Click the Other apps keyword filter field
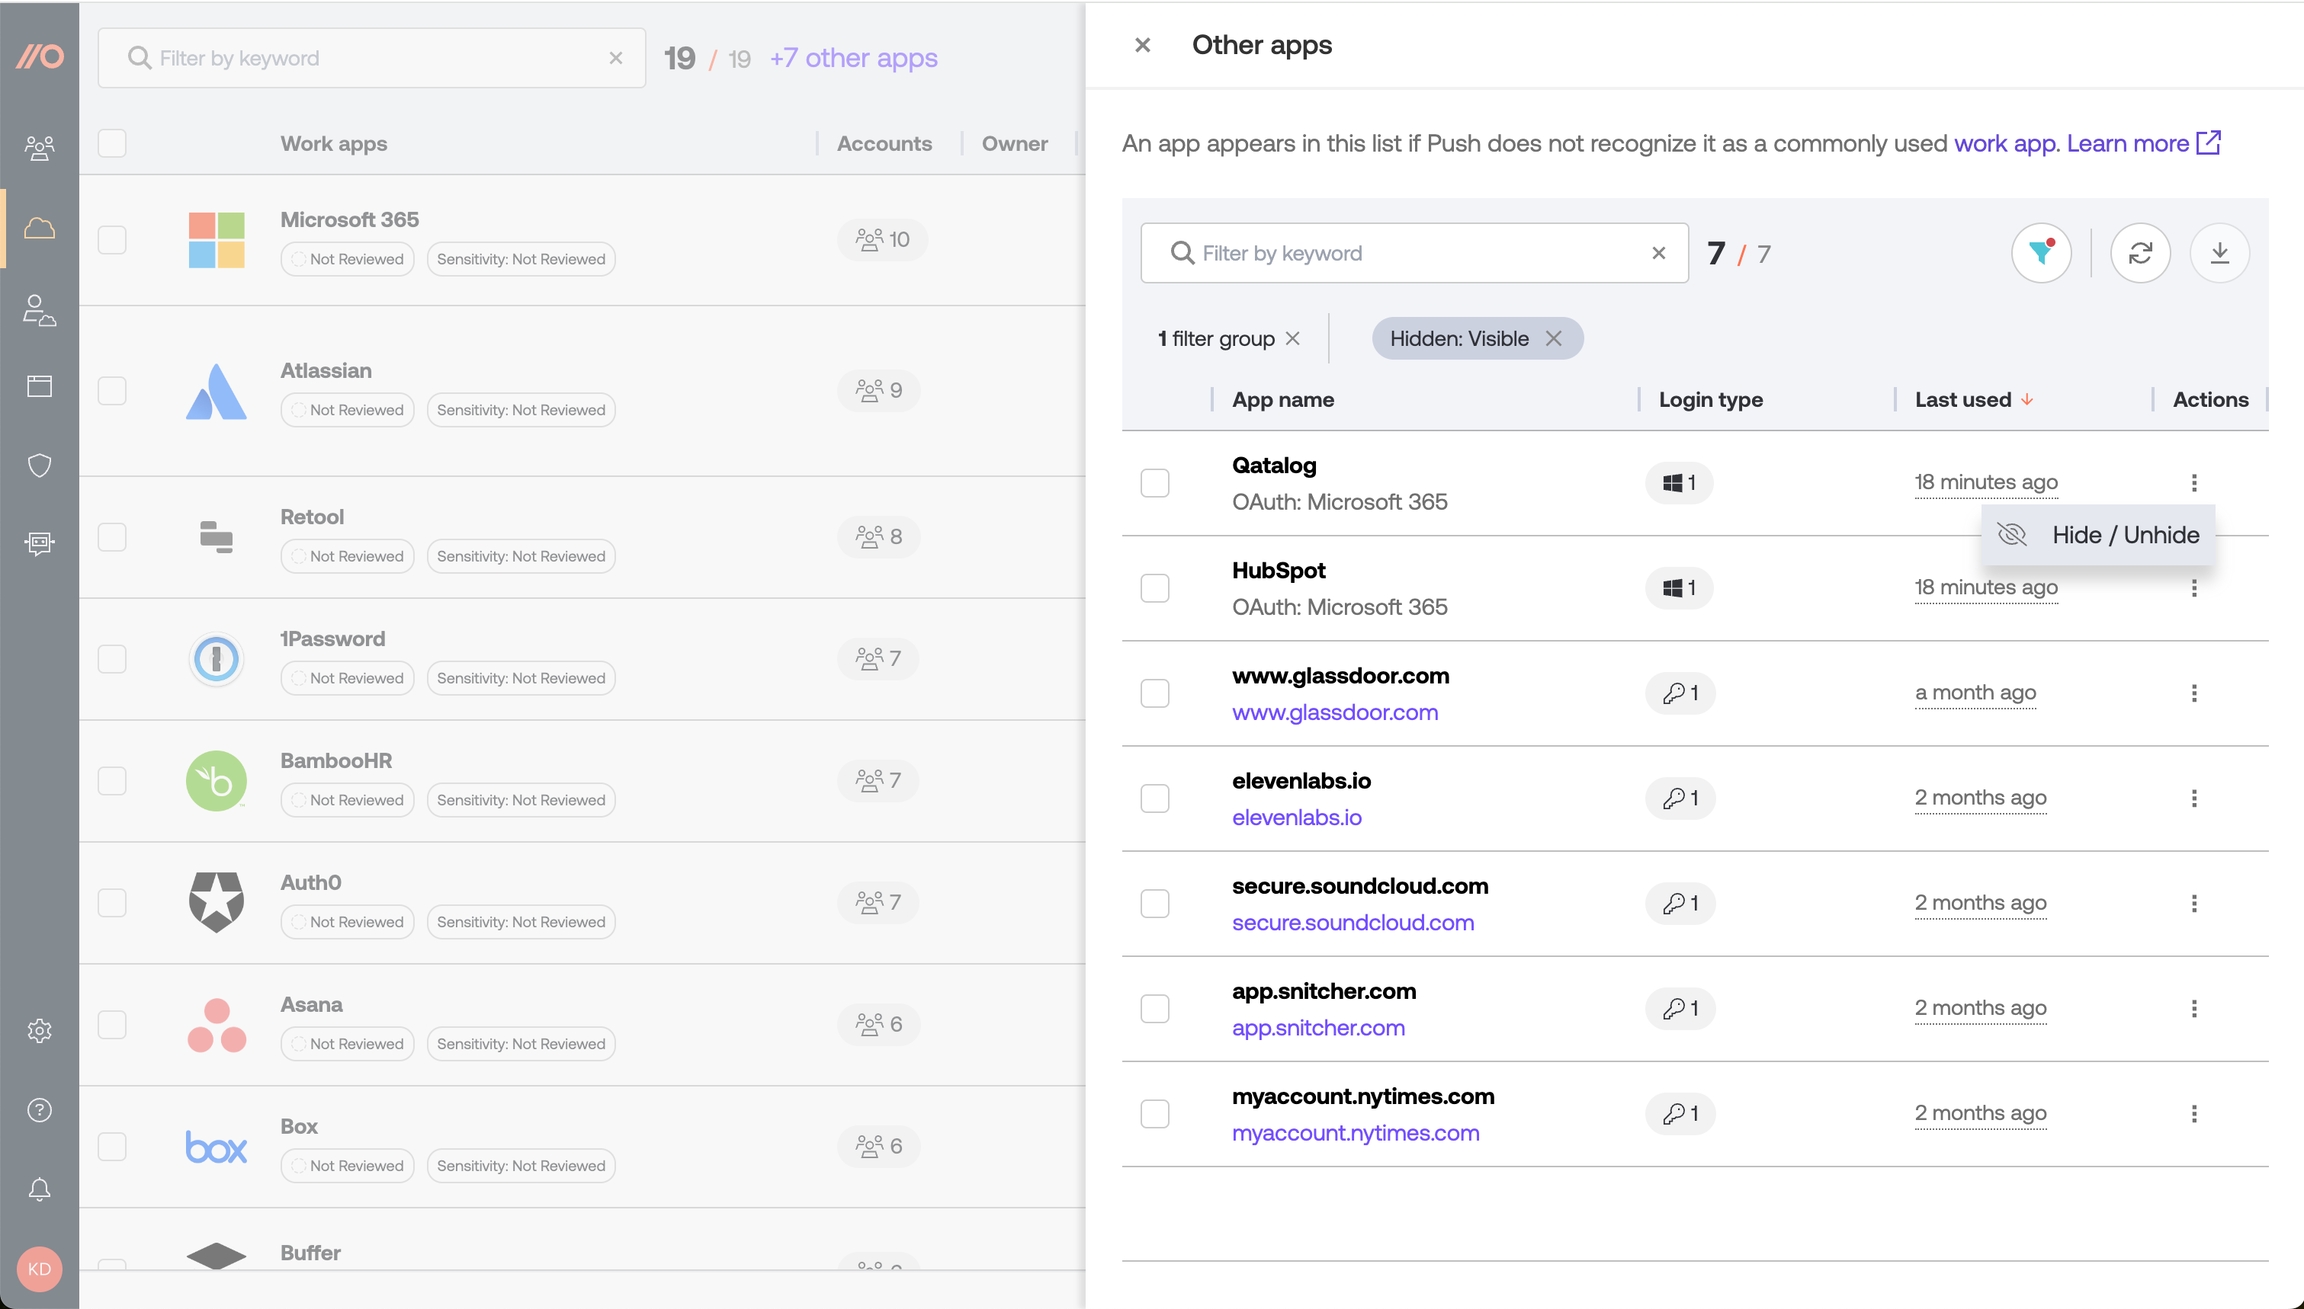 1410,253
